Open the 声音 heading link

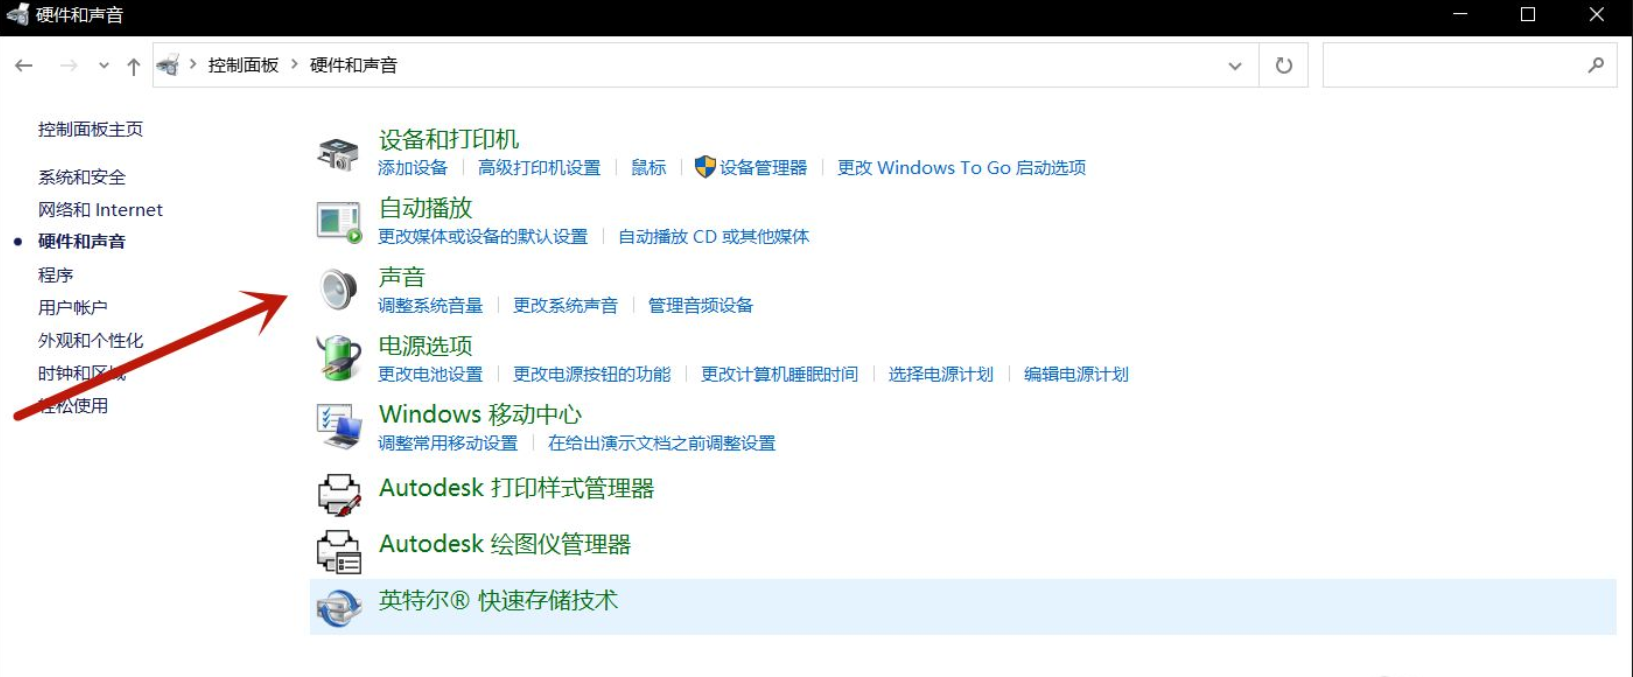pyautogui.click(x=402, y=277)
